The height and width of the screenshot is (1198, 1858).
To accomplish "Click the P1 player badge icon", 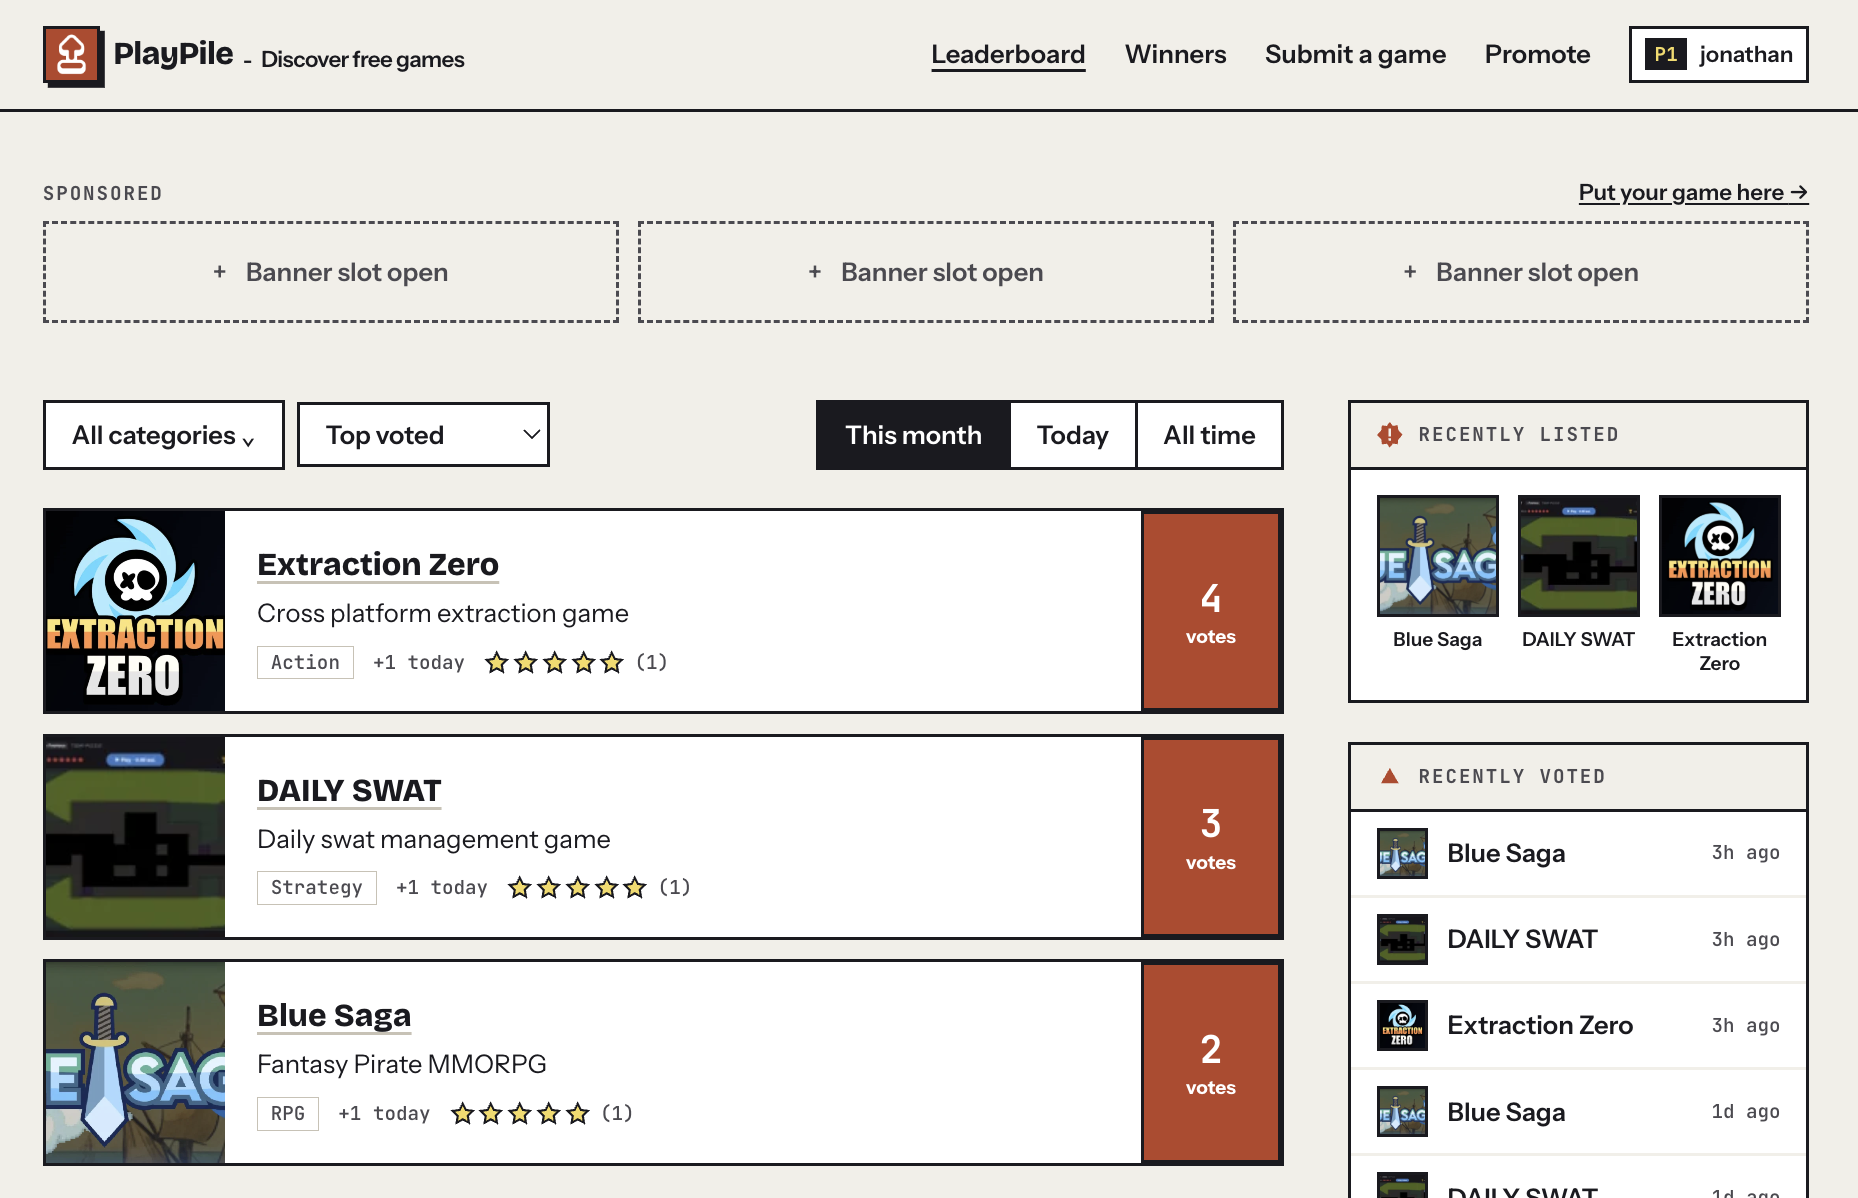I will 1666,55.
